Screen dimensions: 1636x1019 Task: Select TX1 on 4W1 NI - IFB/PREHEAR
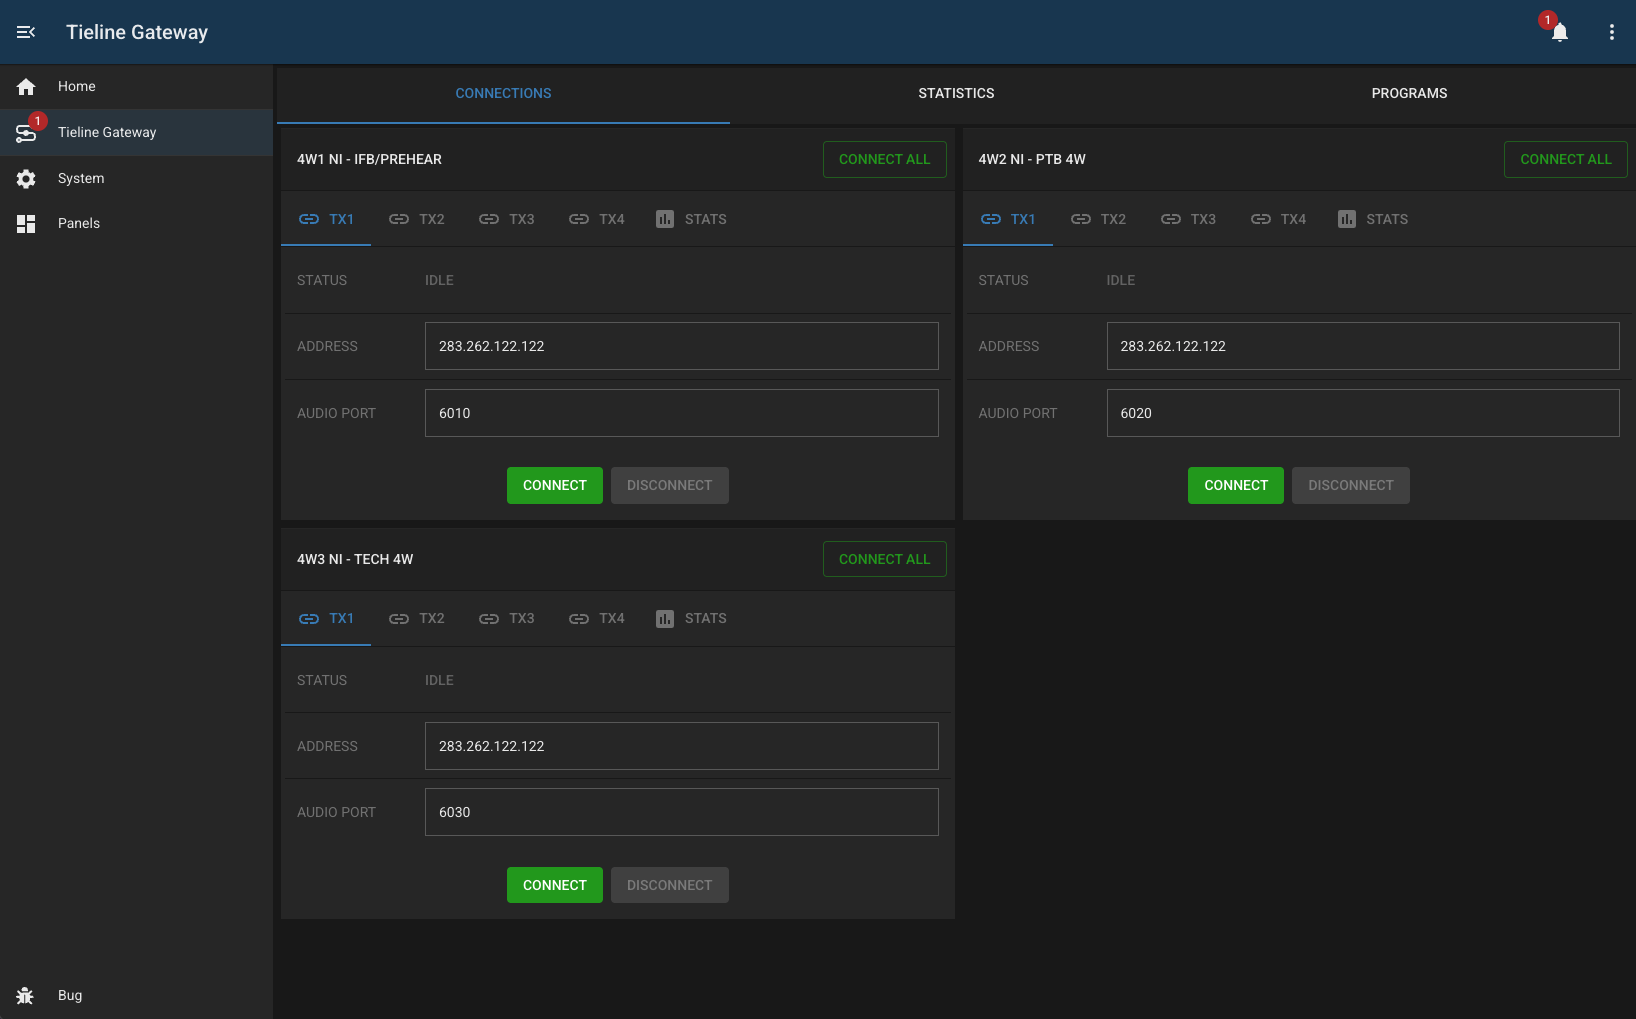326,219
